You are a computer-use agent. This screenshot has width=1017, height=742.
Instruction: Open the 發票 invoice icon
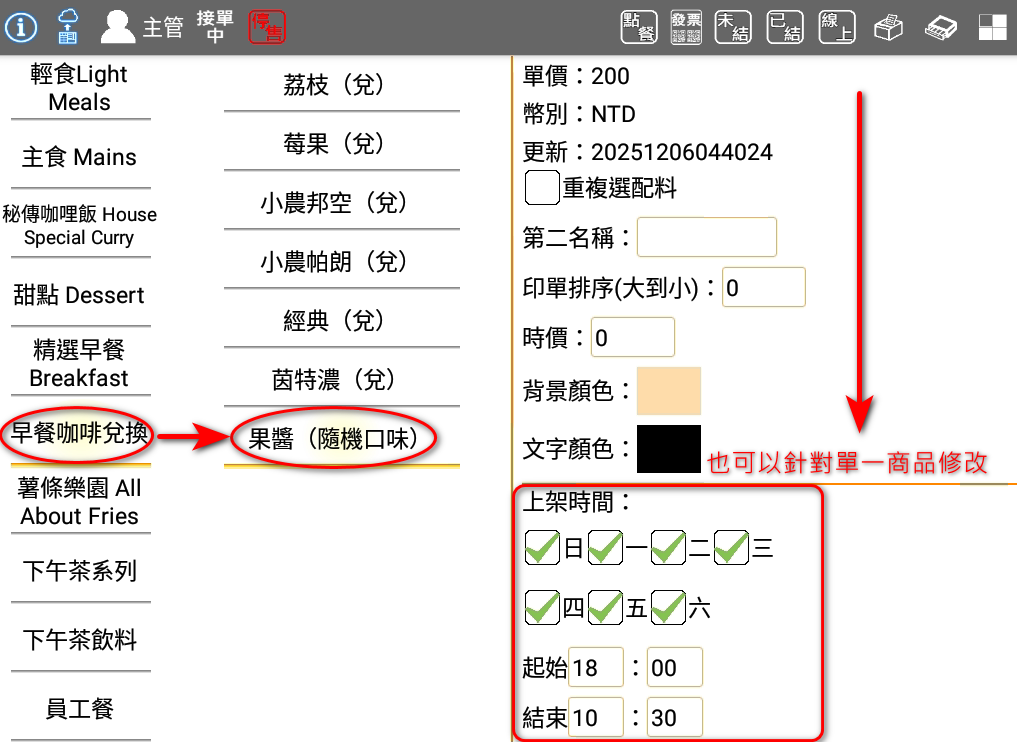(686, 27)
